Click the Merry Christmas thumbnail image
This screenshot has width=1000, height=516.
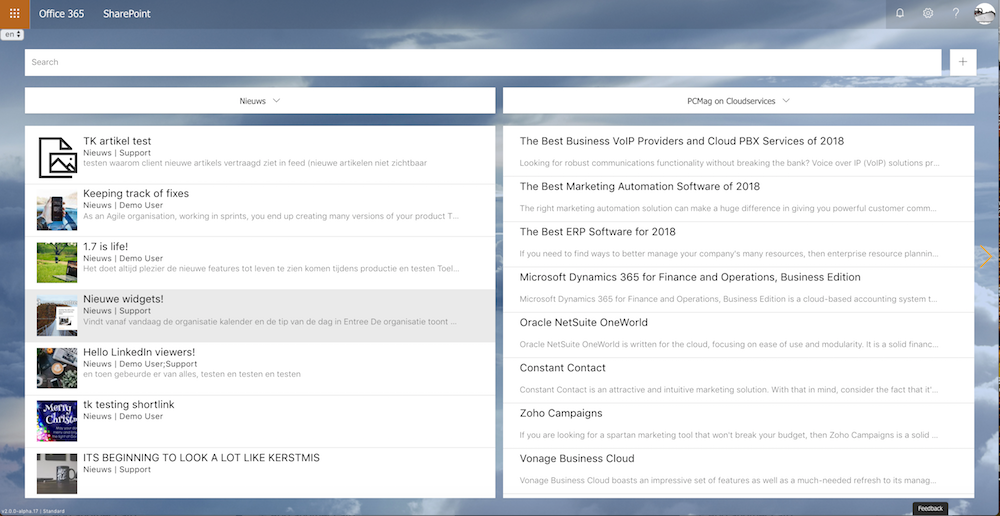[57, 421]
